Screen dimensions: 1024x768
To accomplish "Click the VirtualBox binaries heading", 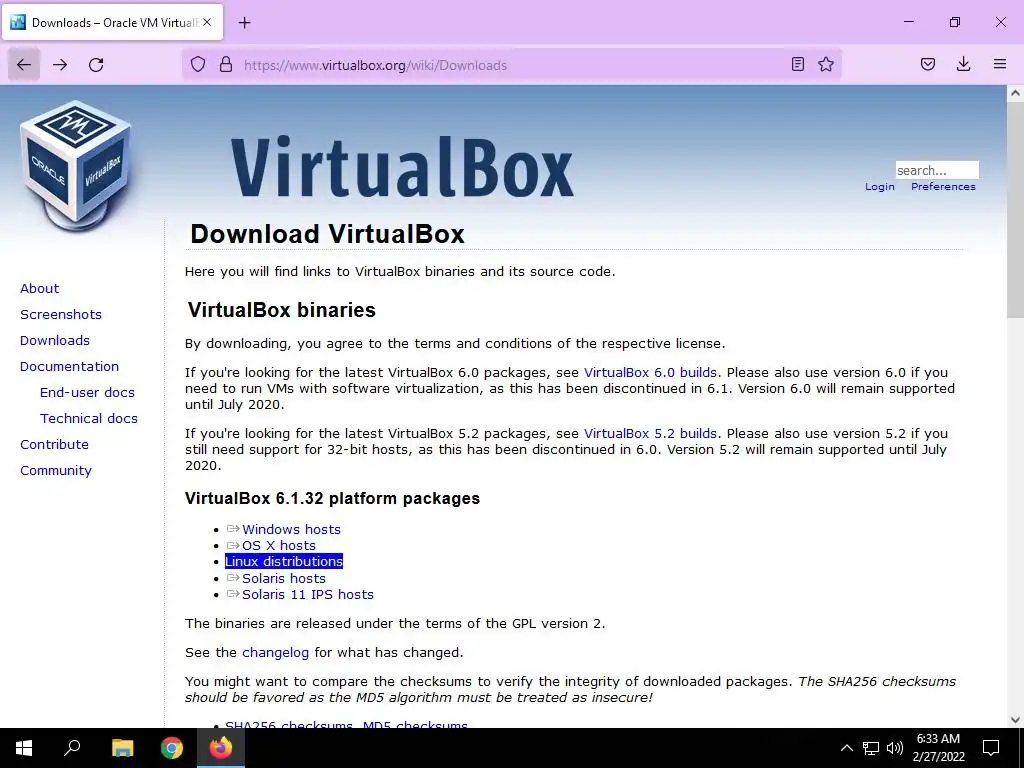I will pyautogui.click(x=281, y=310).
